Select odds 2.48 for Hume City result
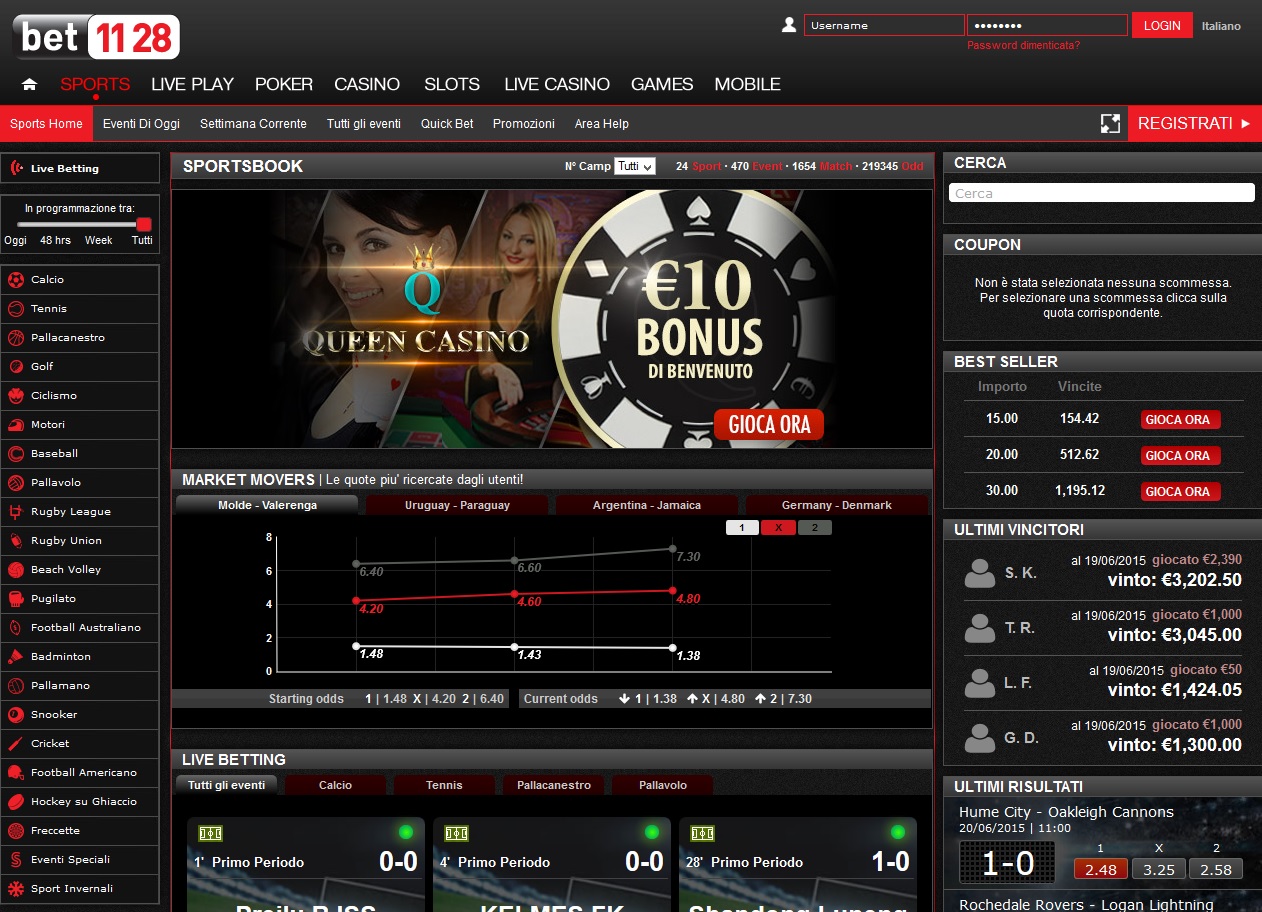This screenshot has height=912, width=1262. 1101,869
